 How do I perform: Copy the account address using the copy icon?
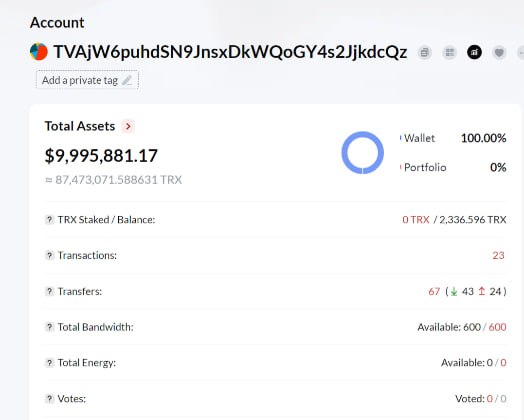pyautogui.click(x=424, y=52)
